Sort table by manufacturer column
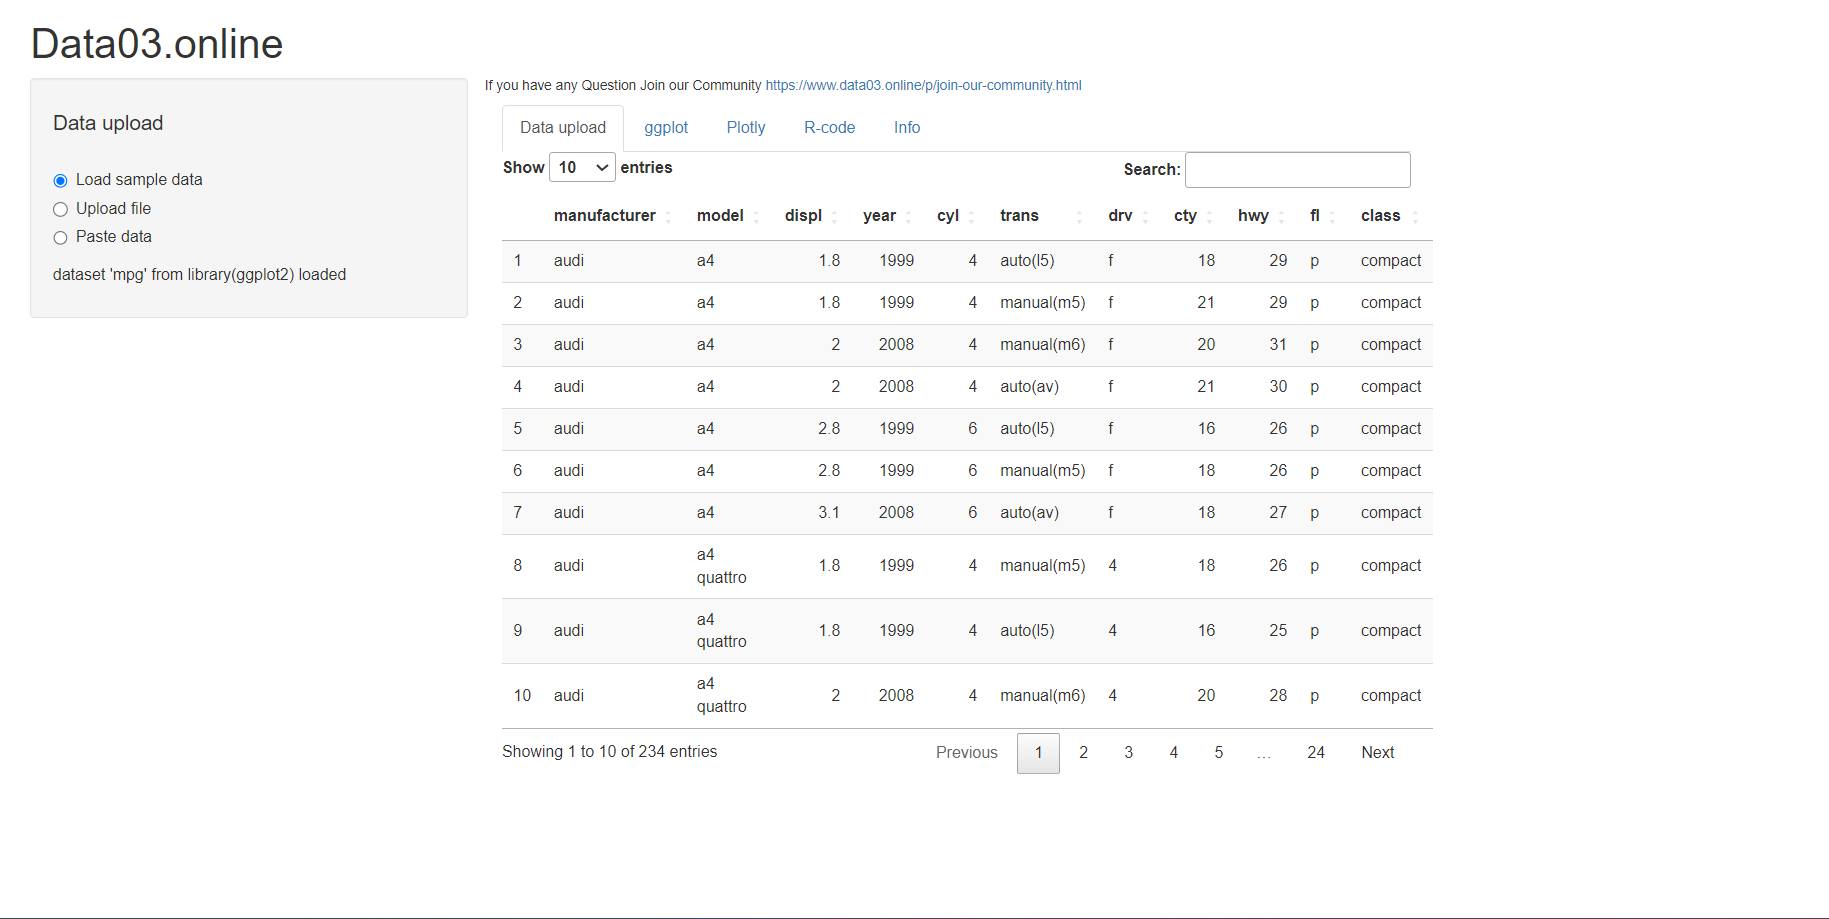Screen dimensions: 1829x919 (x=613, y=216)
